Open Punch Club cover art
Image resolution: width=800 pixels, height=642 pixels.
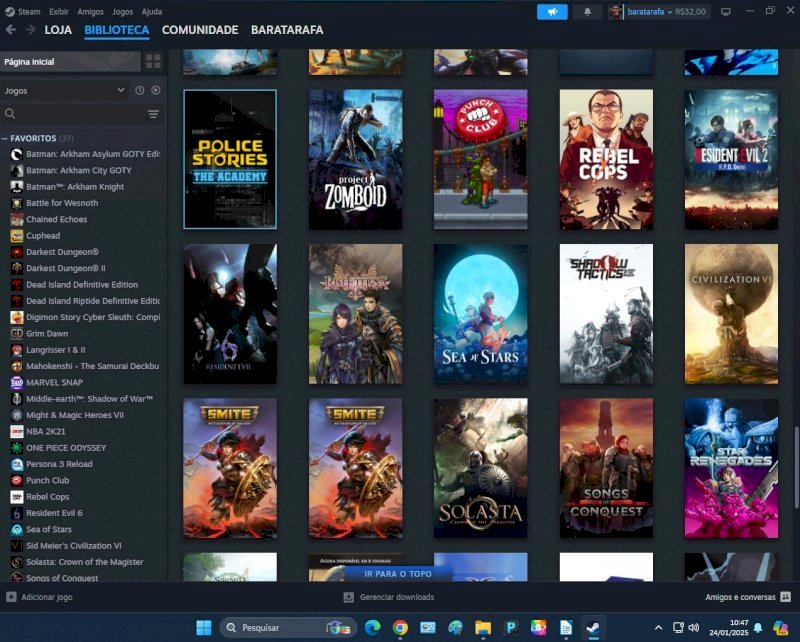[481, 159]
